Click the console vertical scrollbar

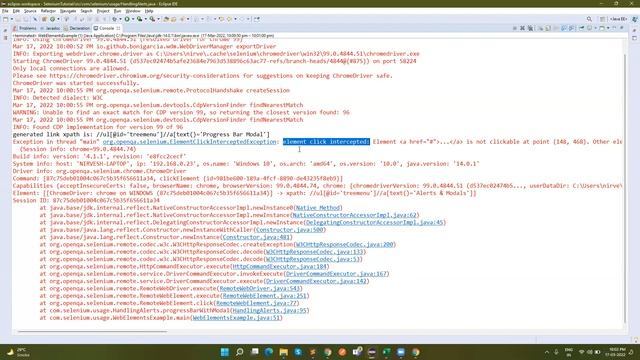[624, 188]
